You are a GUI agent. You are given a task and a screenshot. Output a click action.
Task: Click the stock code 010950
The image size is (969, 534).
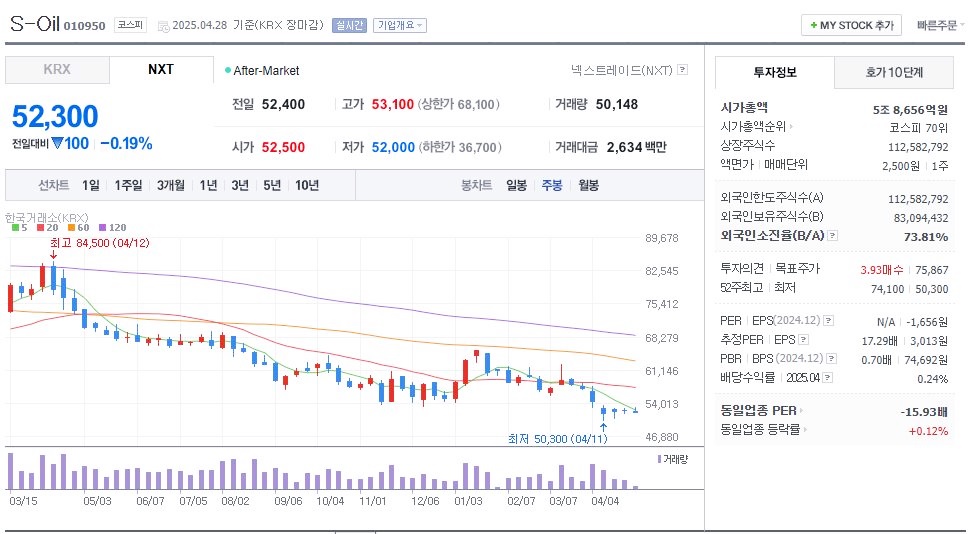(85, 26)
